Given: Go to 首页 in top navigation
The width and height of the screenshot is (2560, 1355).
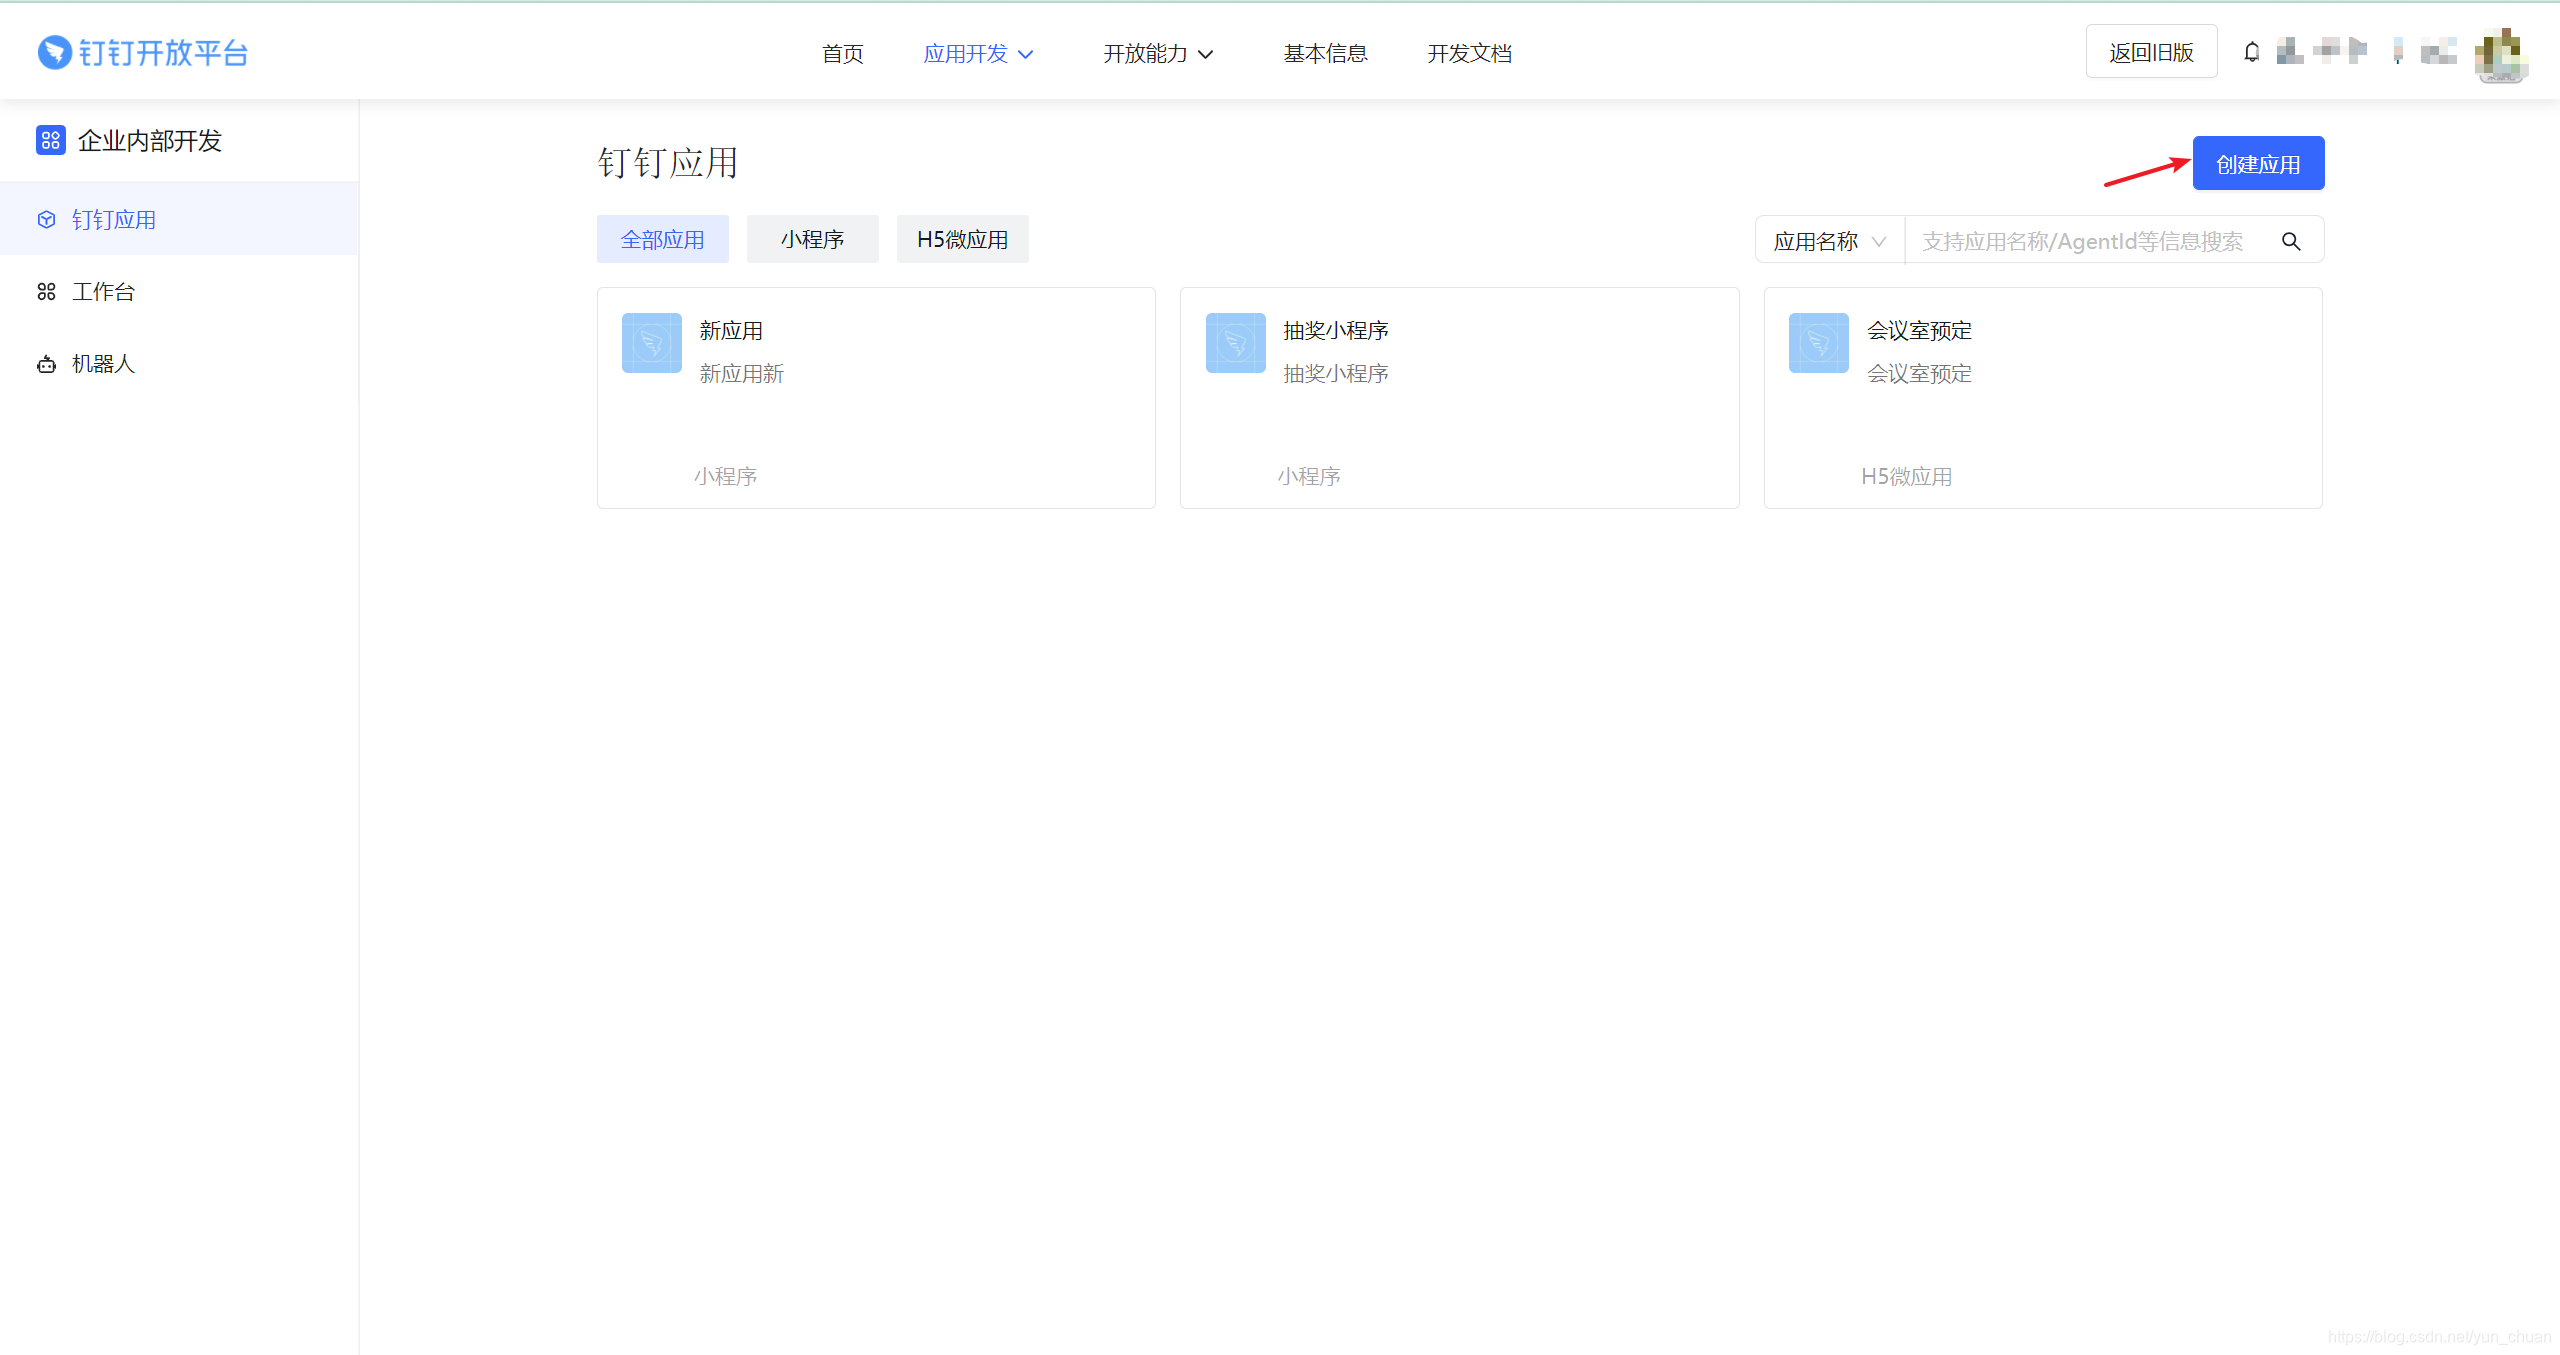Looking at the screenshot, I should click(x=843, y=53).
